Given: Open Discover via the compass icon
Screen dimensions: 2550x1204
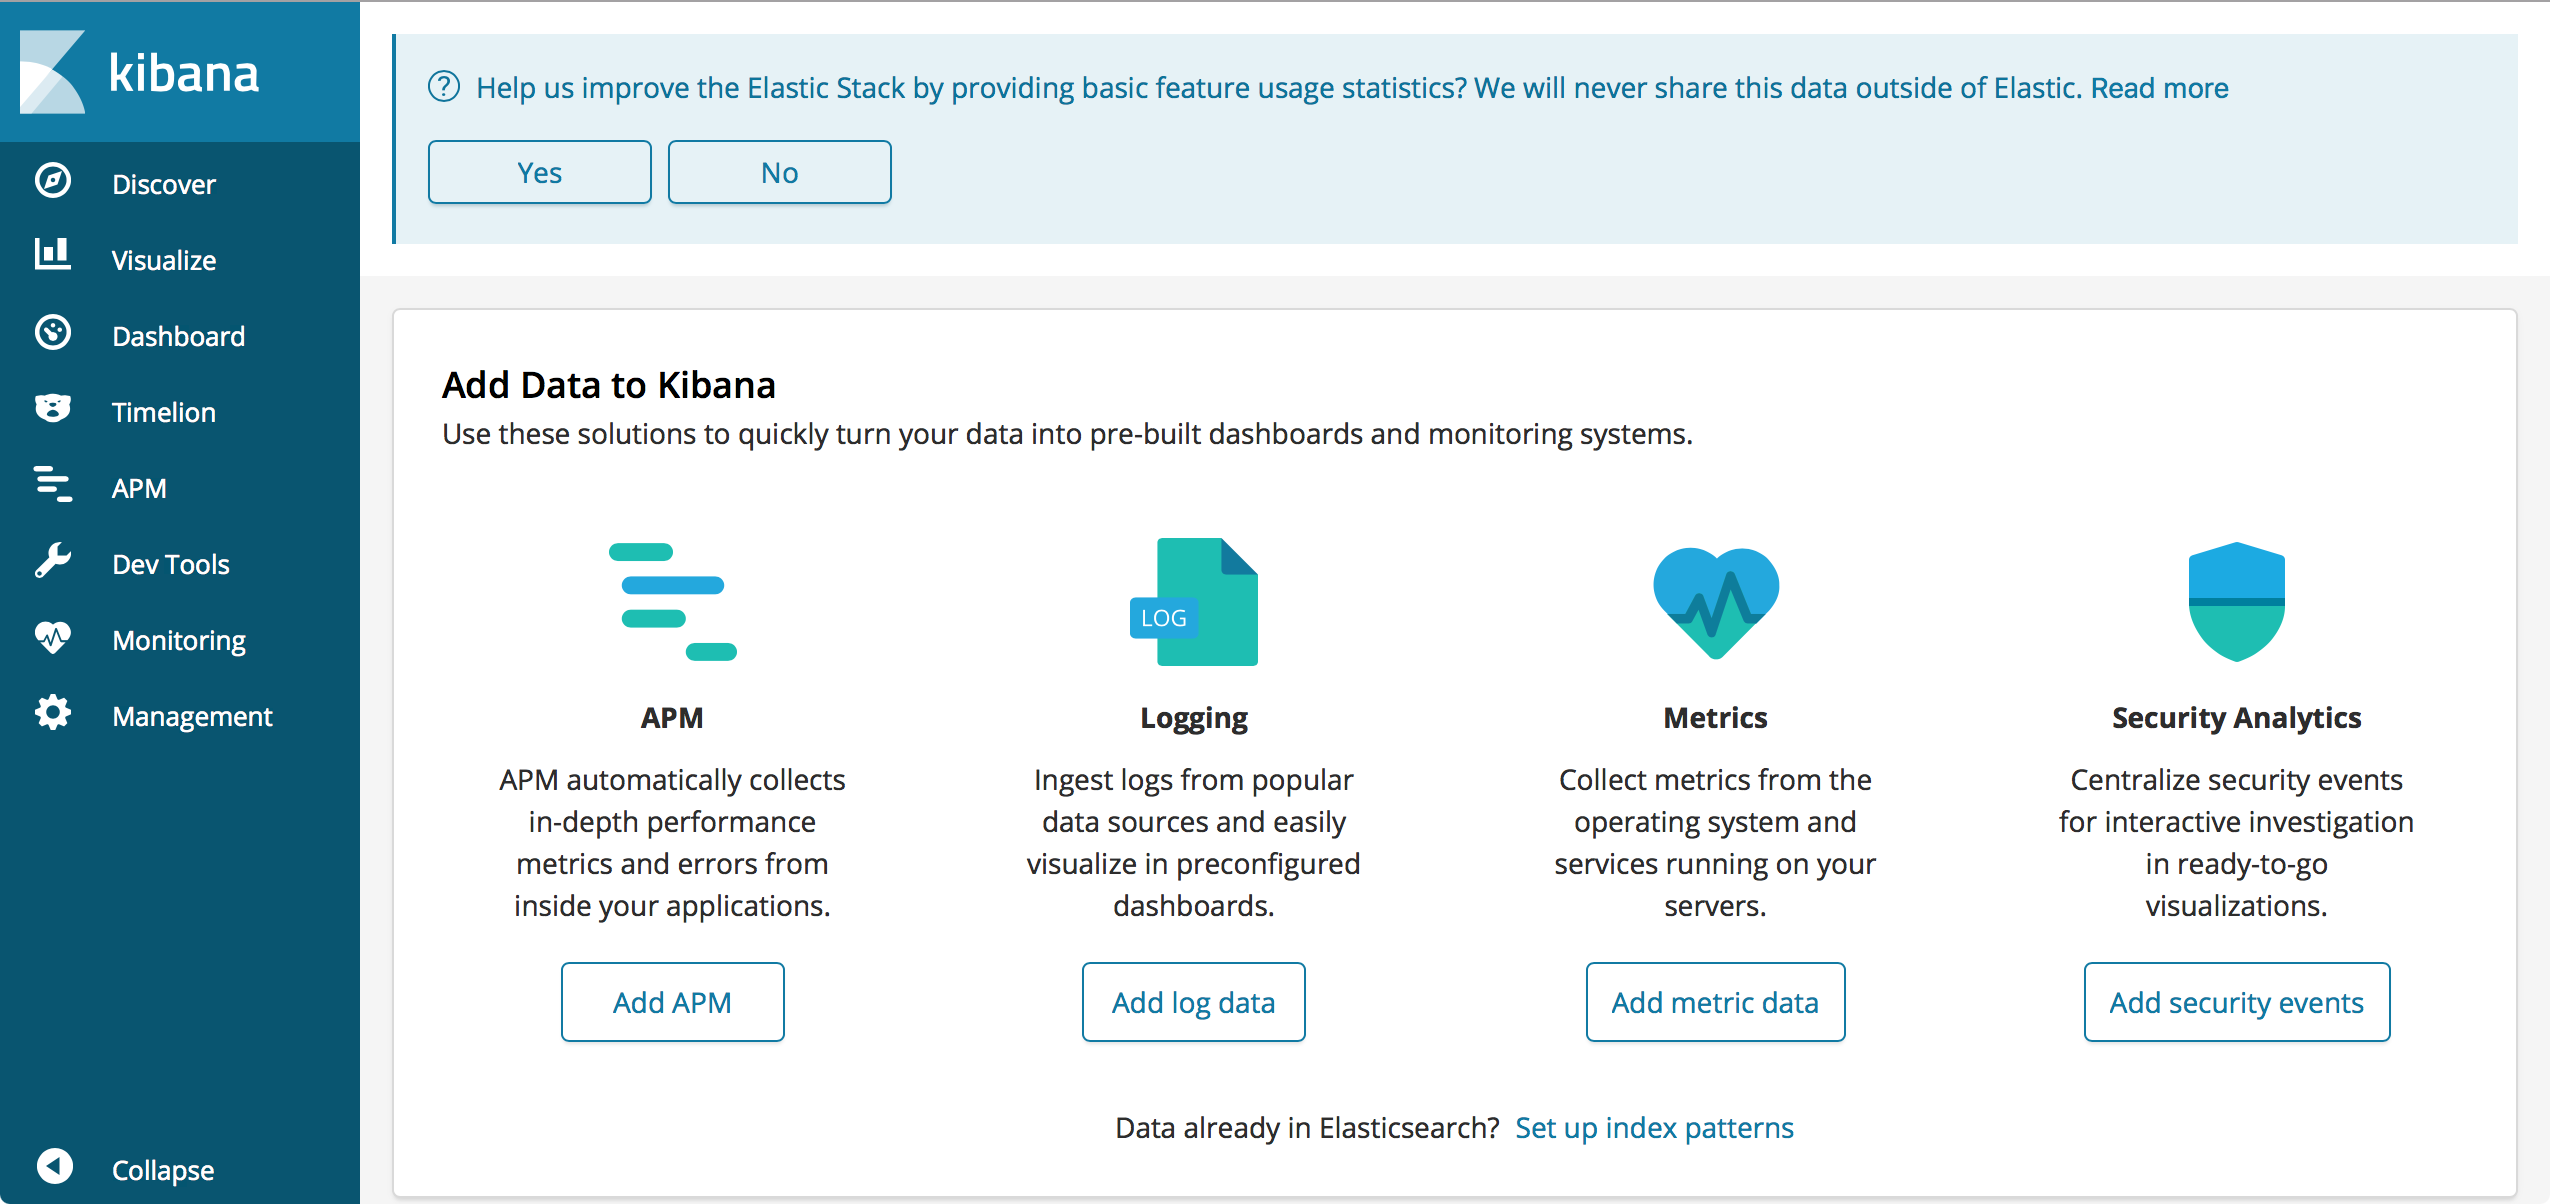Looking at the screenshot, I should tap(53, 181).
